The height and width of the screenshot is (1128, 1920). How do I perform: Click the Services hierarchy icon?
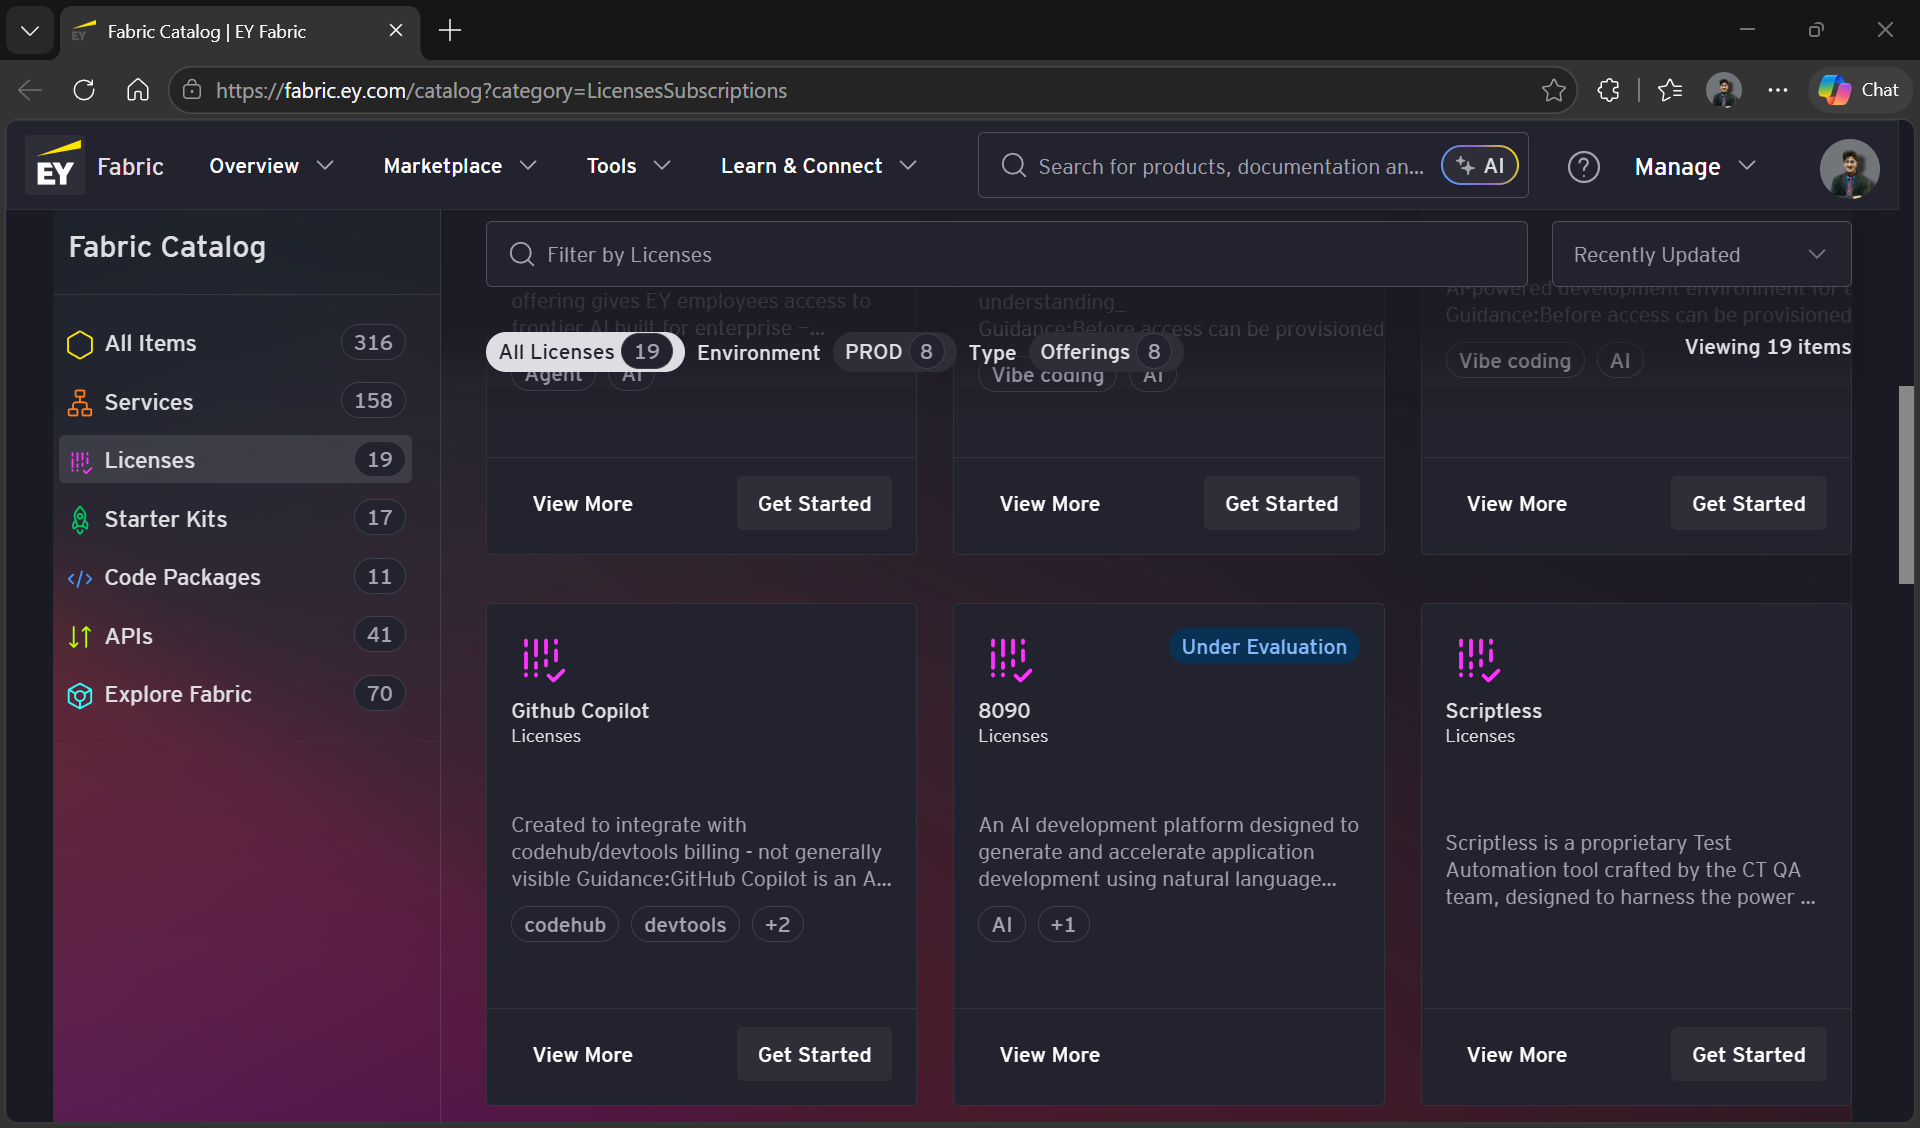(80, 402)
